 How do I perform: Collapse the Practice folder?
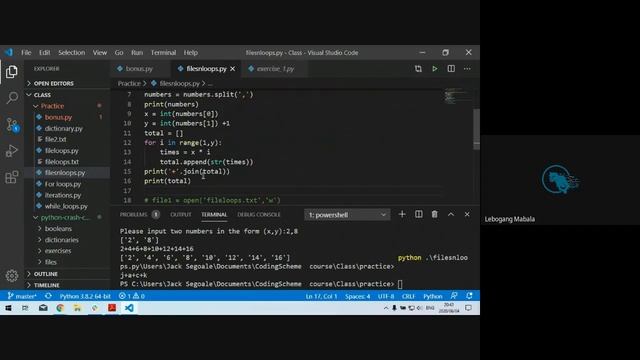(x=67, y=106)
